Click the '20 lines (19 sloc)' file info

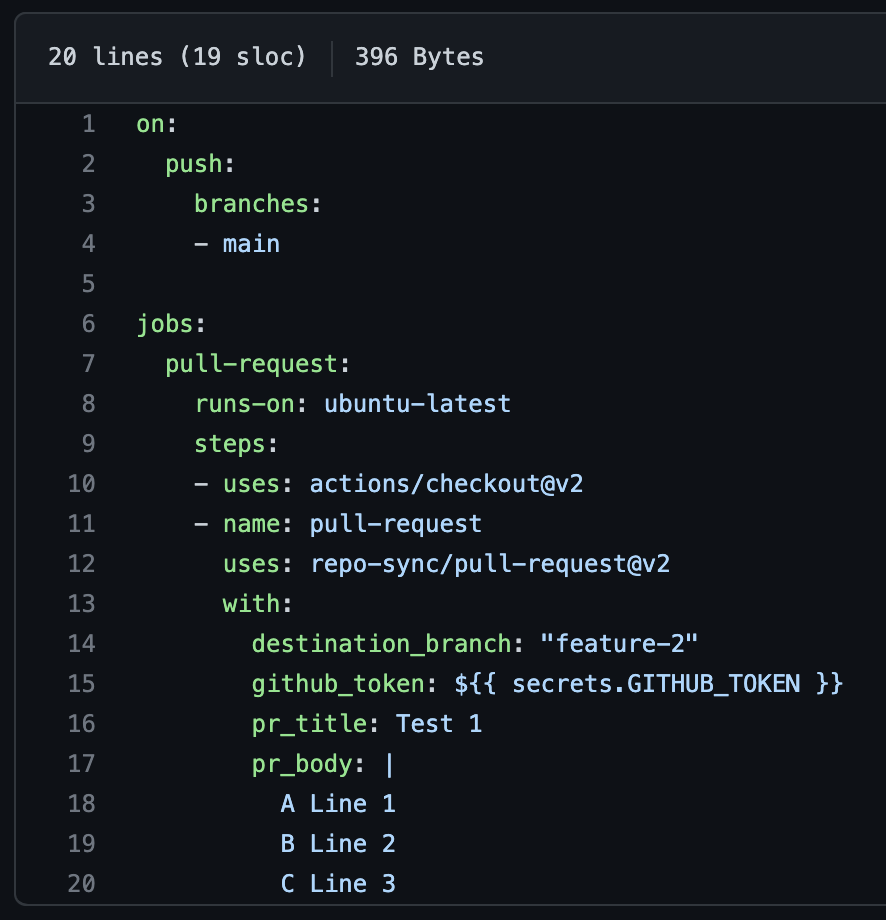point(177,57)
